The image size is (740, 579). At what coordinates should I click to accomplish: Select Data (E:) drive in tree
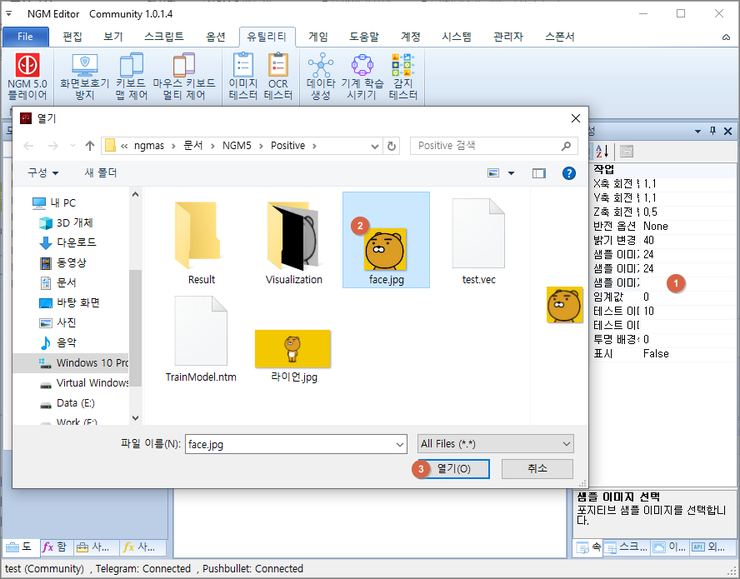pyautogui.click(x=75, y=403)
